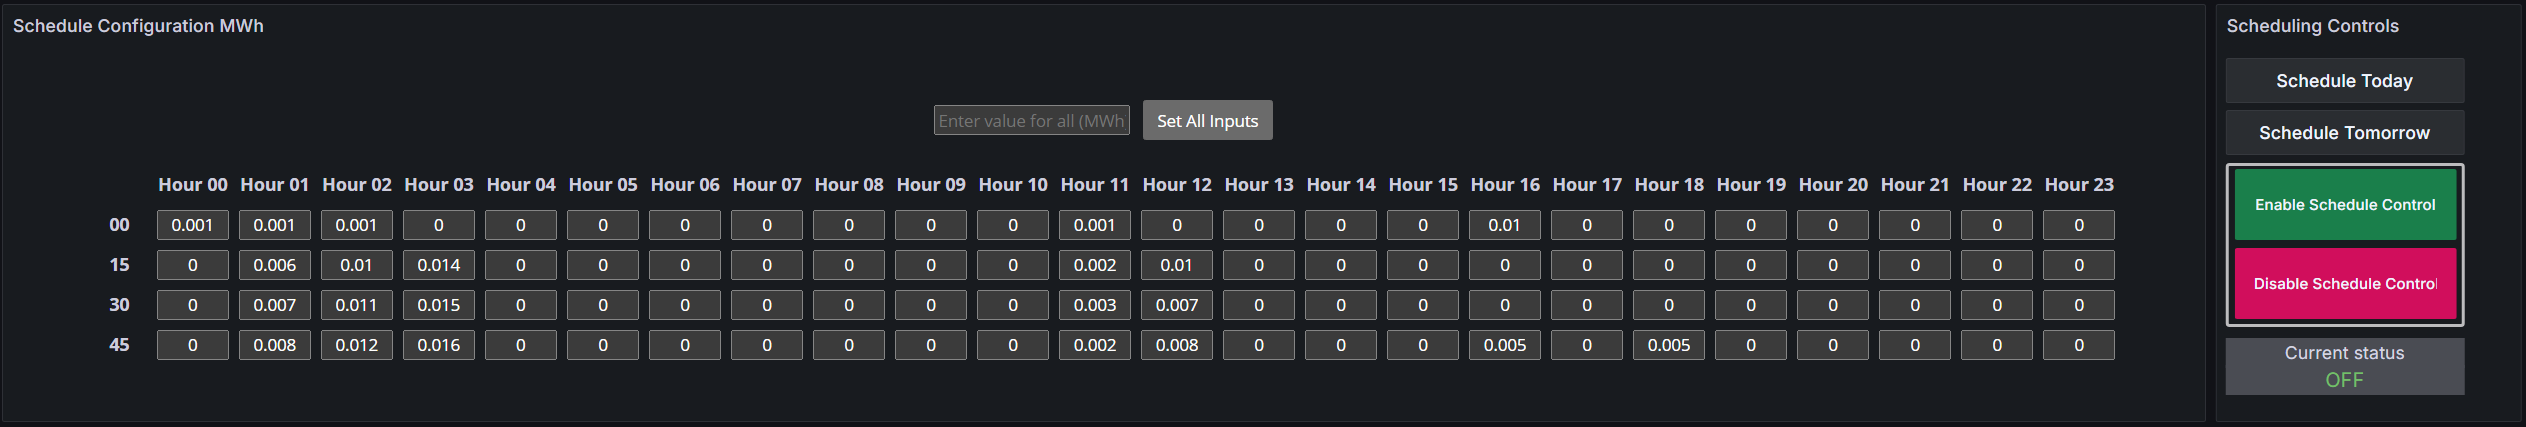Select the Hour 03 minute 45 input showing 0.016
Viewport: 2526px width, 427px height.
click(x=439, y=345)
